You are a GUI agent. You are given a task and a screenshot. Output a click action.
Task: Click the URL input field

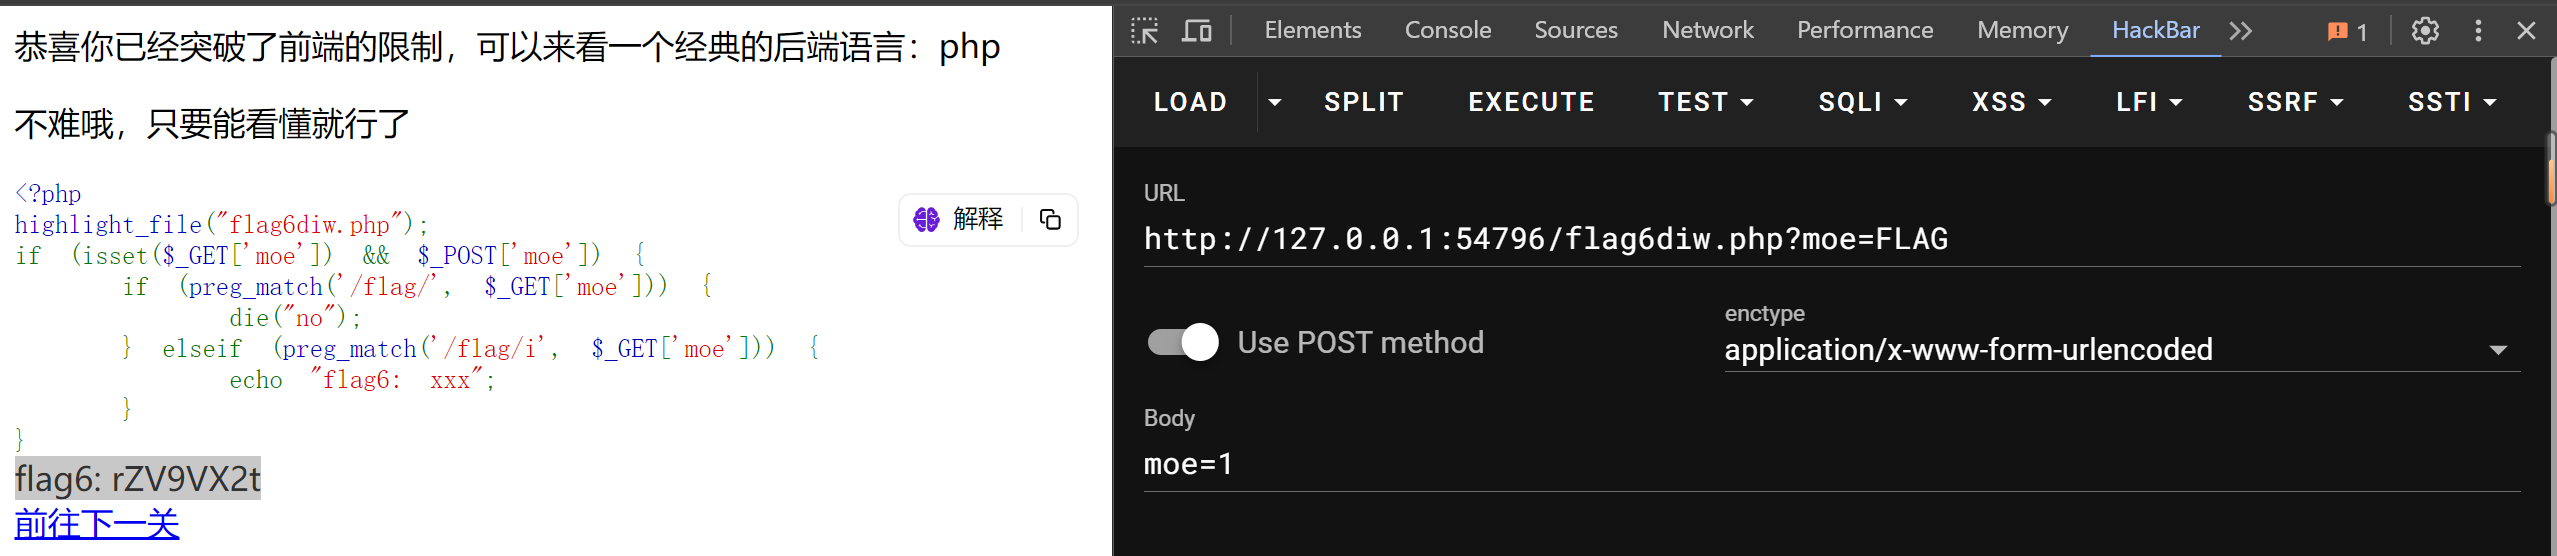(x=1832, y=239)
